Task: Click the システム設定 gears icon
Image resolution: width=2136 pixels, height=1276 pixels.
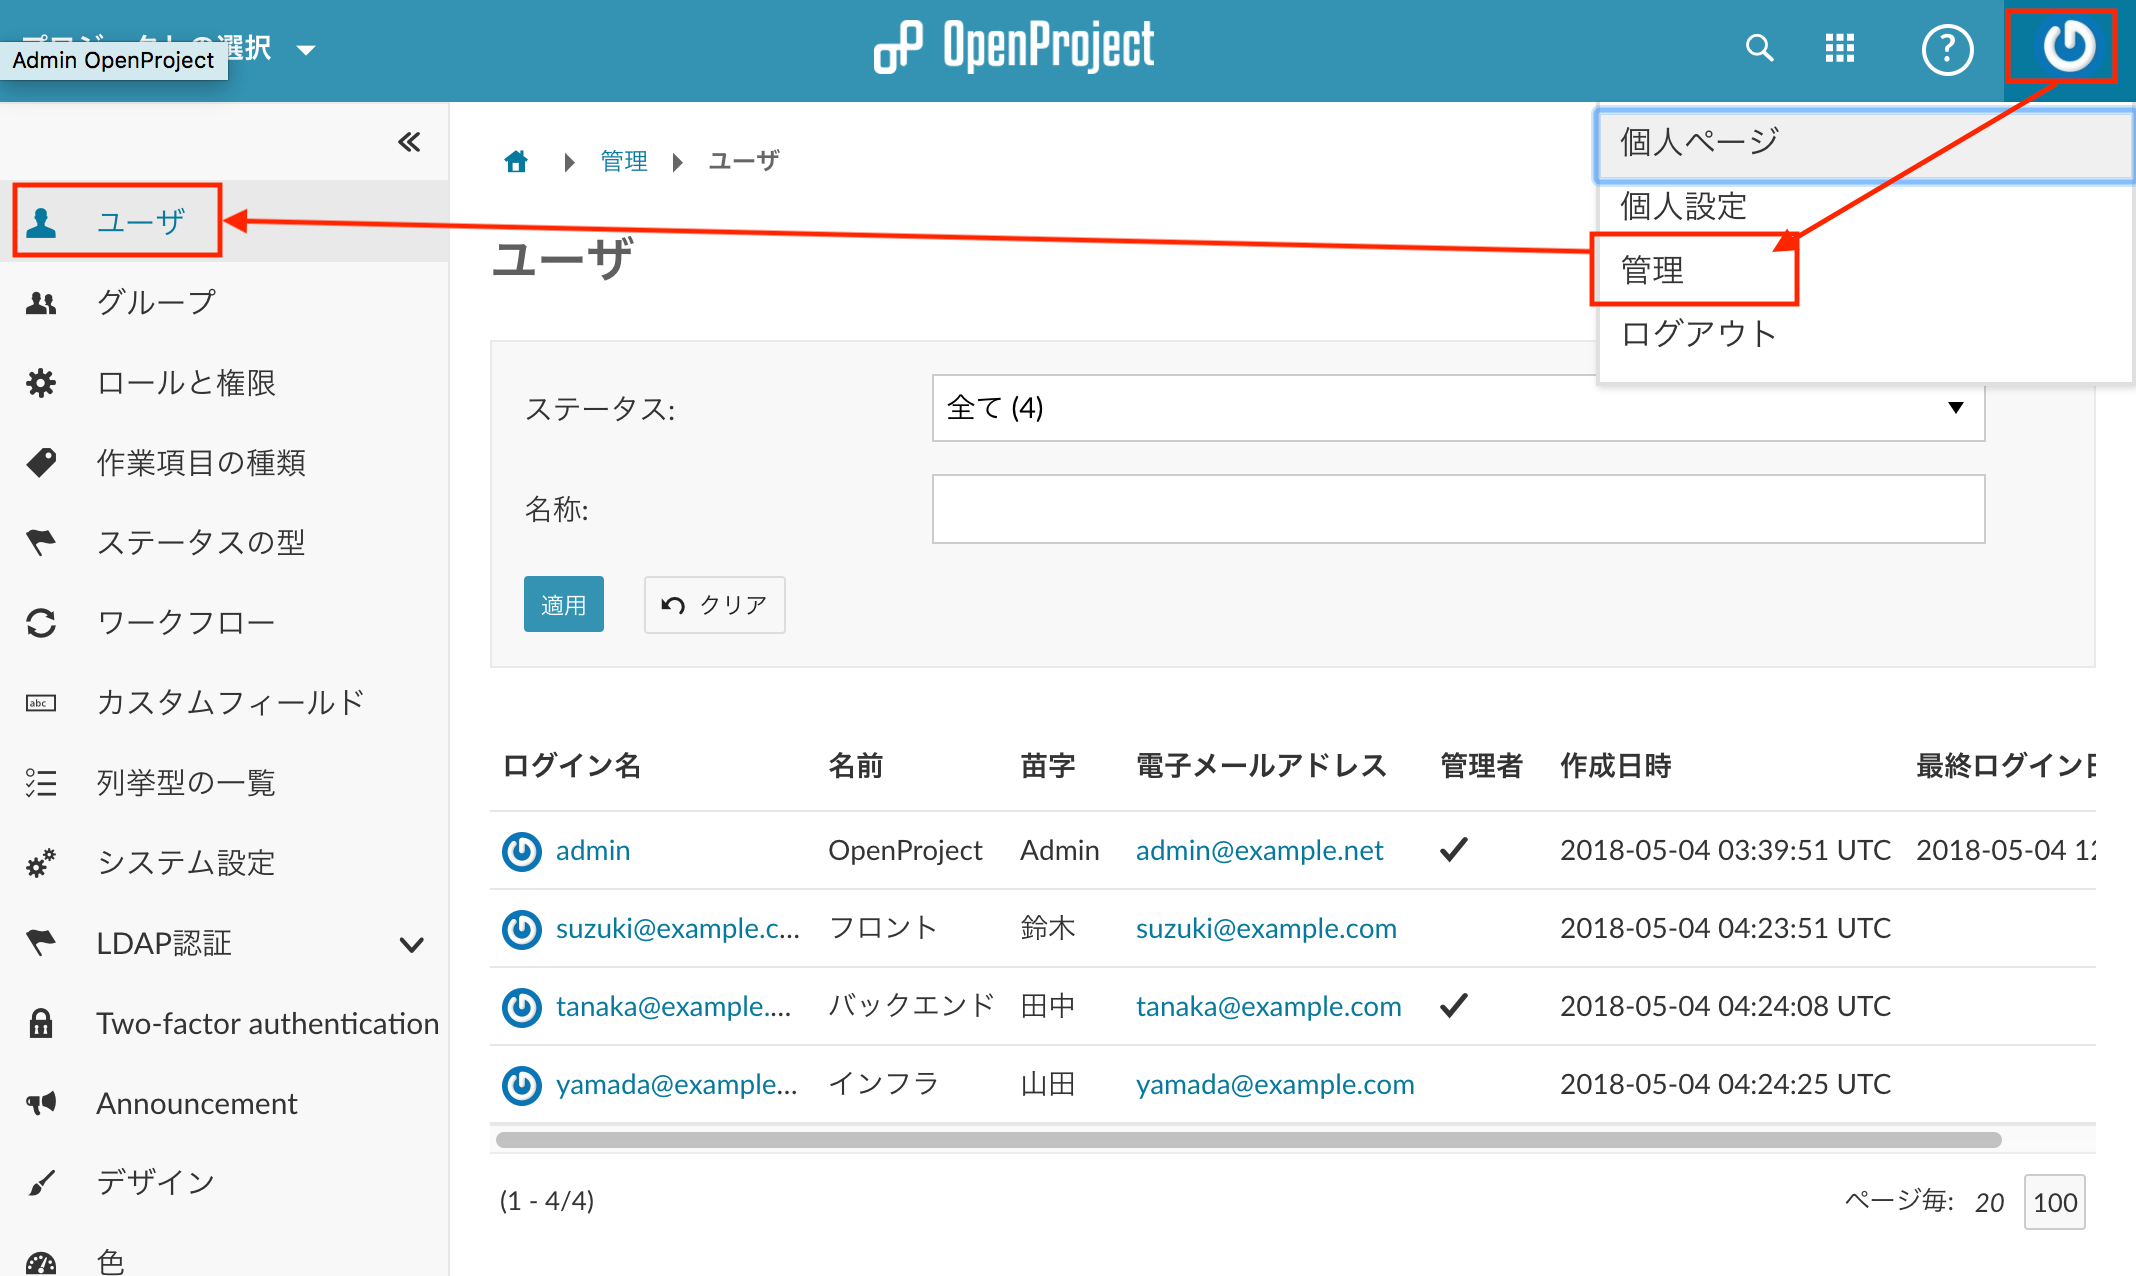Action: click(41, 862)
